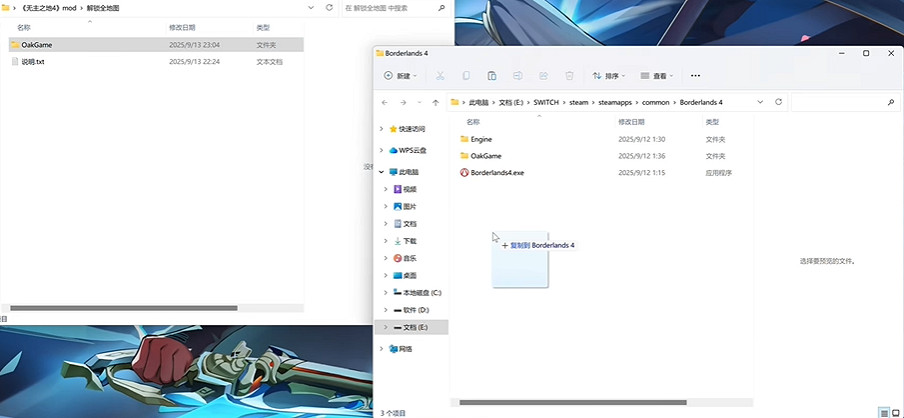Viewport: 904px width, 418px height.
Task: Select OakGame folder in 解锁全地图 window
Action: (x=156, y=44)
